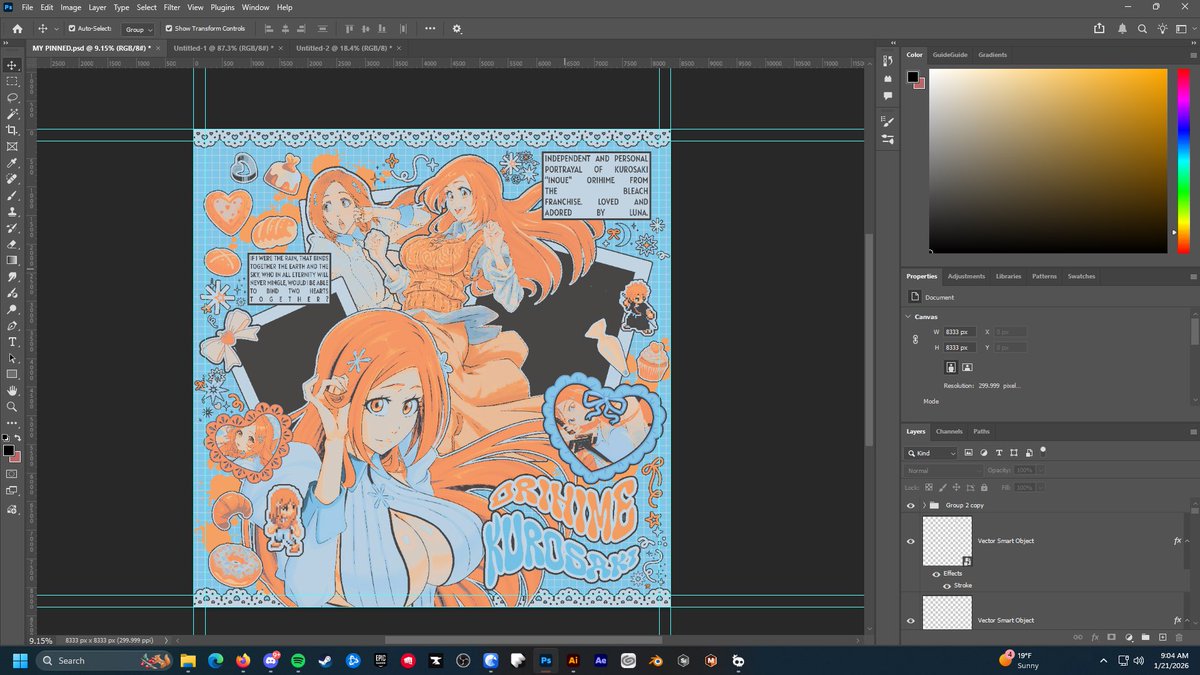The height and width of the screenshot is (675, 1200).
Task: Select the landscape canvas orientation button
Action: pyautogui.click(x=967, y=367)
